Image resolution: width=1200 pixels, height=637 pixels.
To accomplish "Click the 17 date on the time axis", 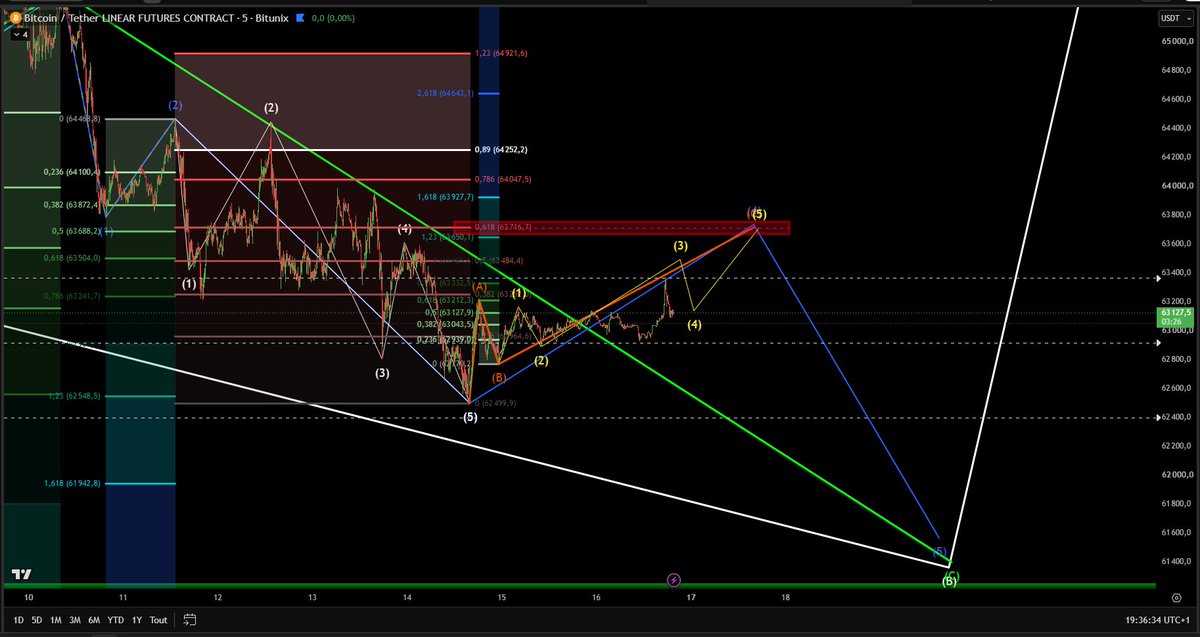I will point(691,597).
